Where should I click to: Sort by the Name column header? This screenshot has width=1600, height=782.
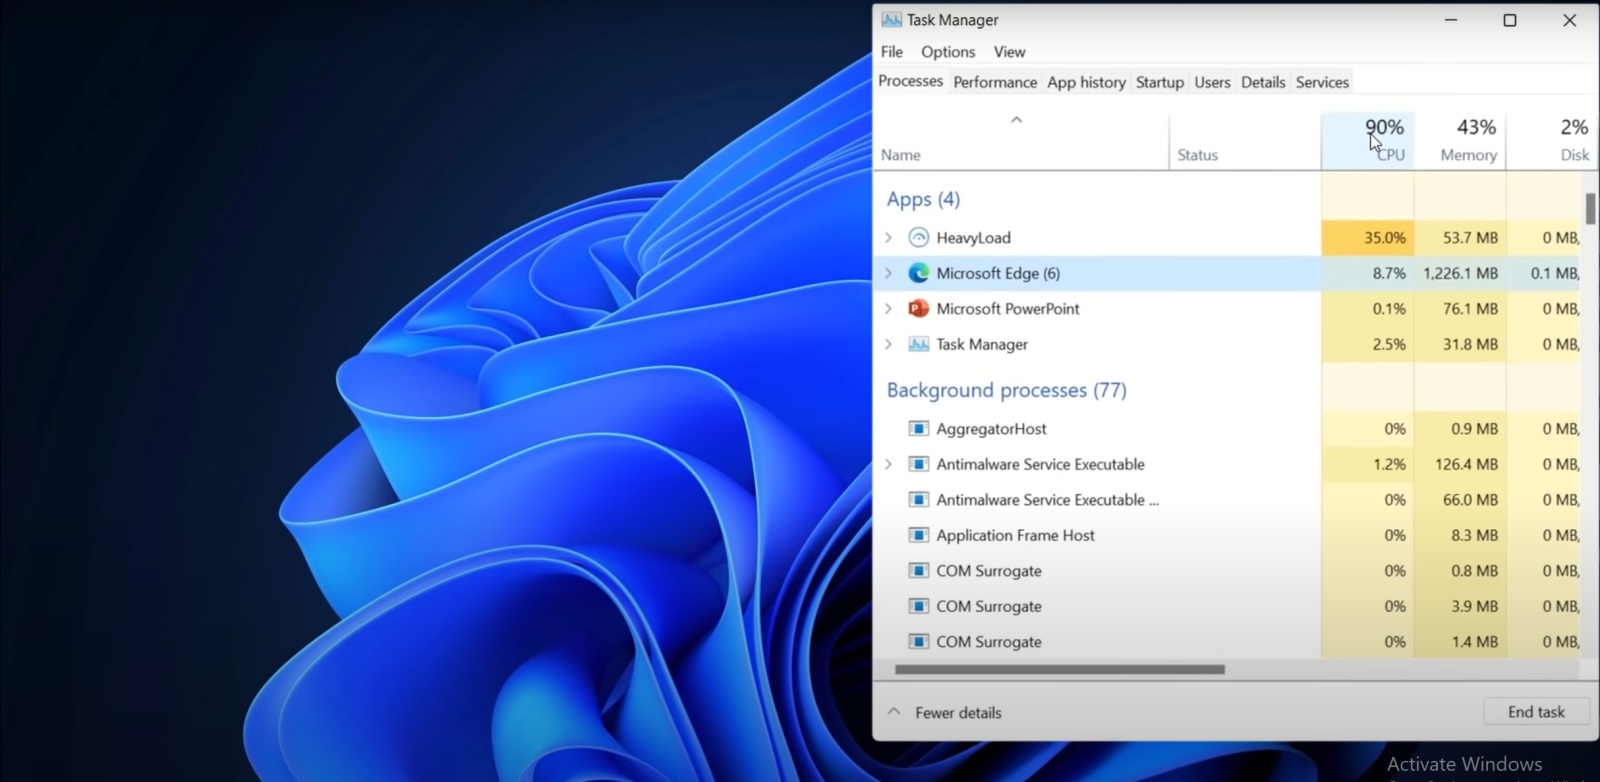(1021, 140)
